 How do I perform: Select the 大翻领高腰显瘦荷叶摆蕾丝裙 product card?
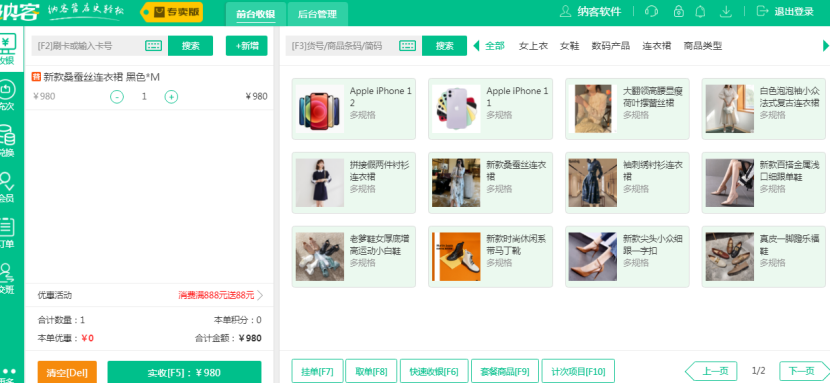click(627, 109)
